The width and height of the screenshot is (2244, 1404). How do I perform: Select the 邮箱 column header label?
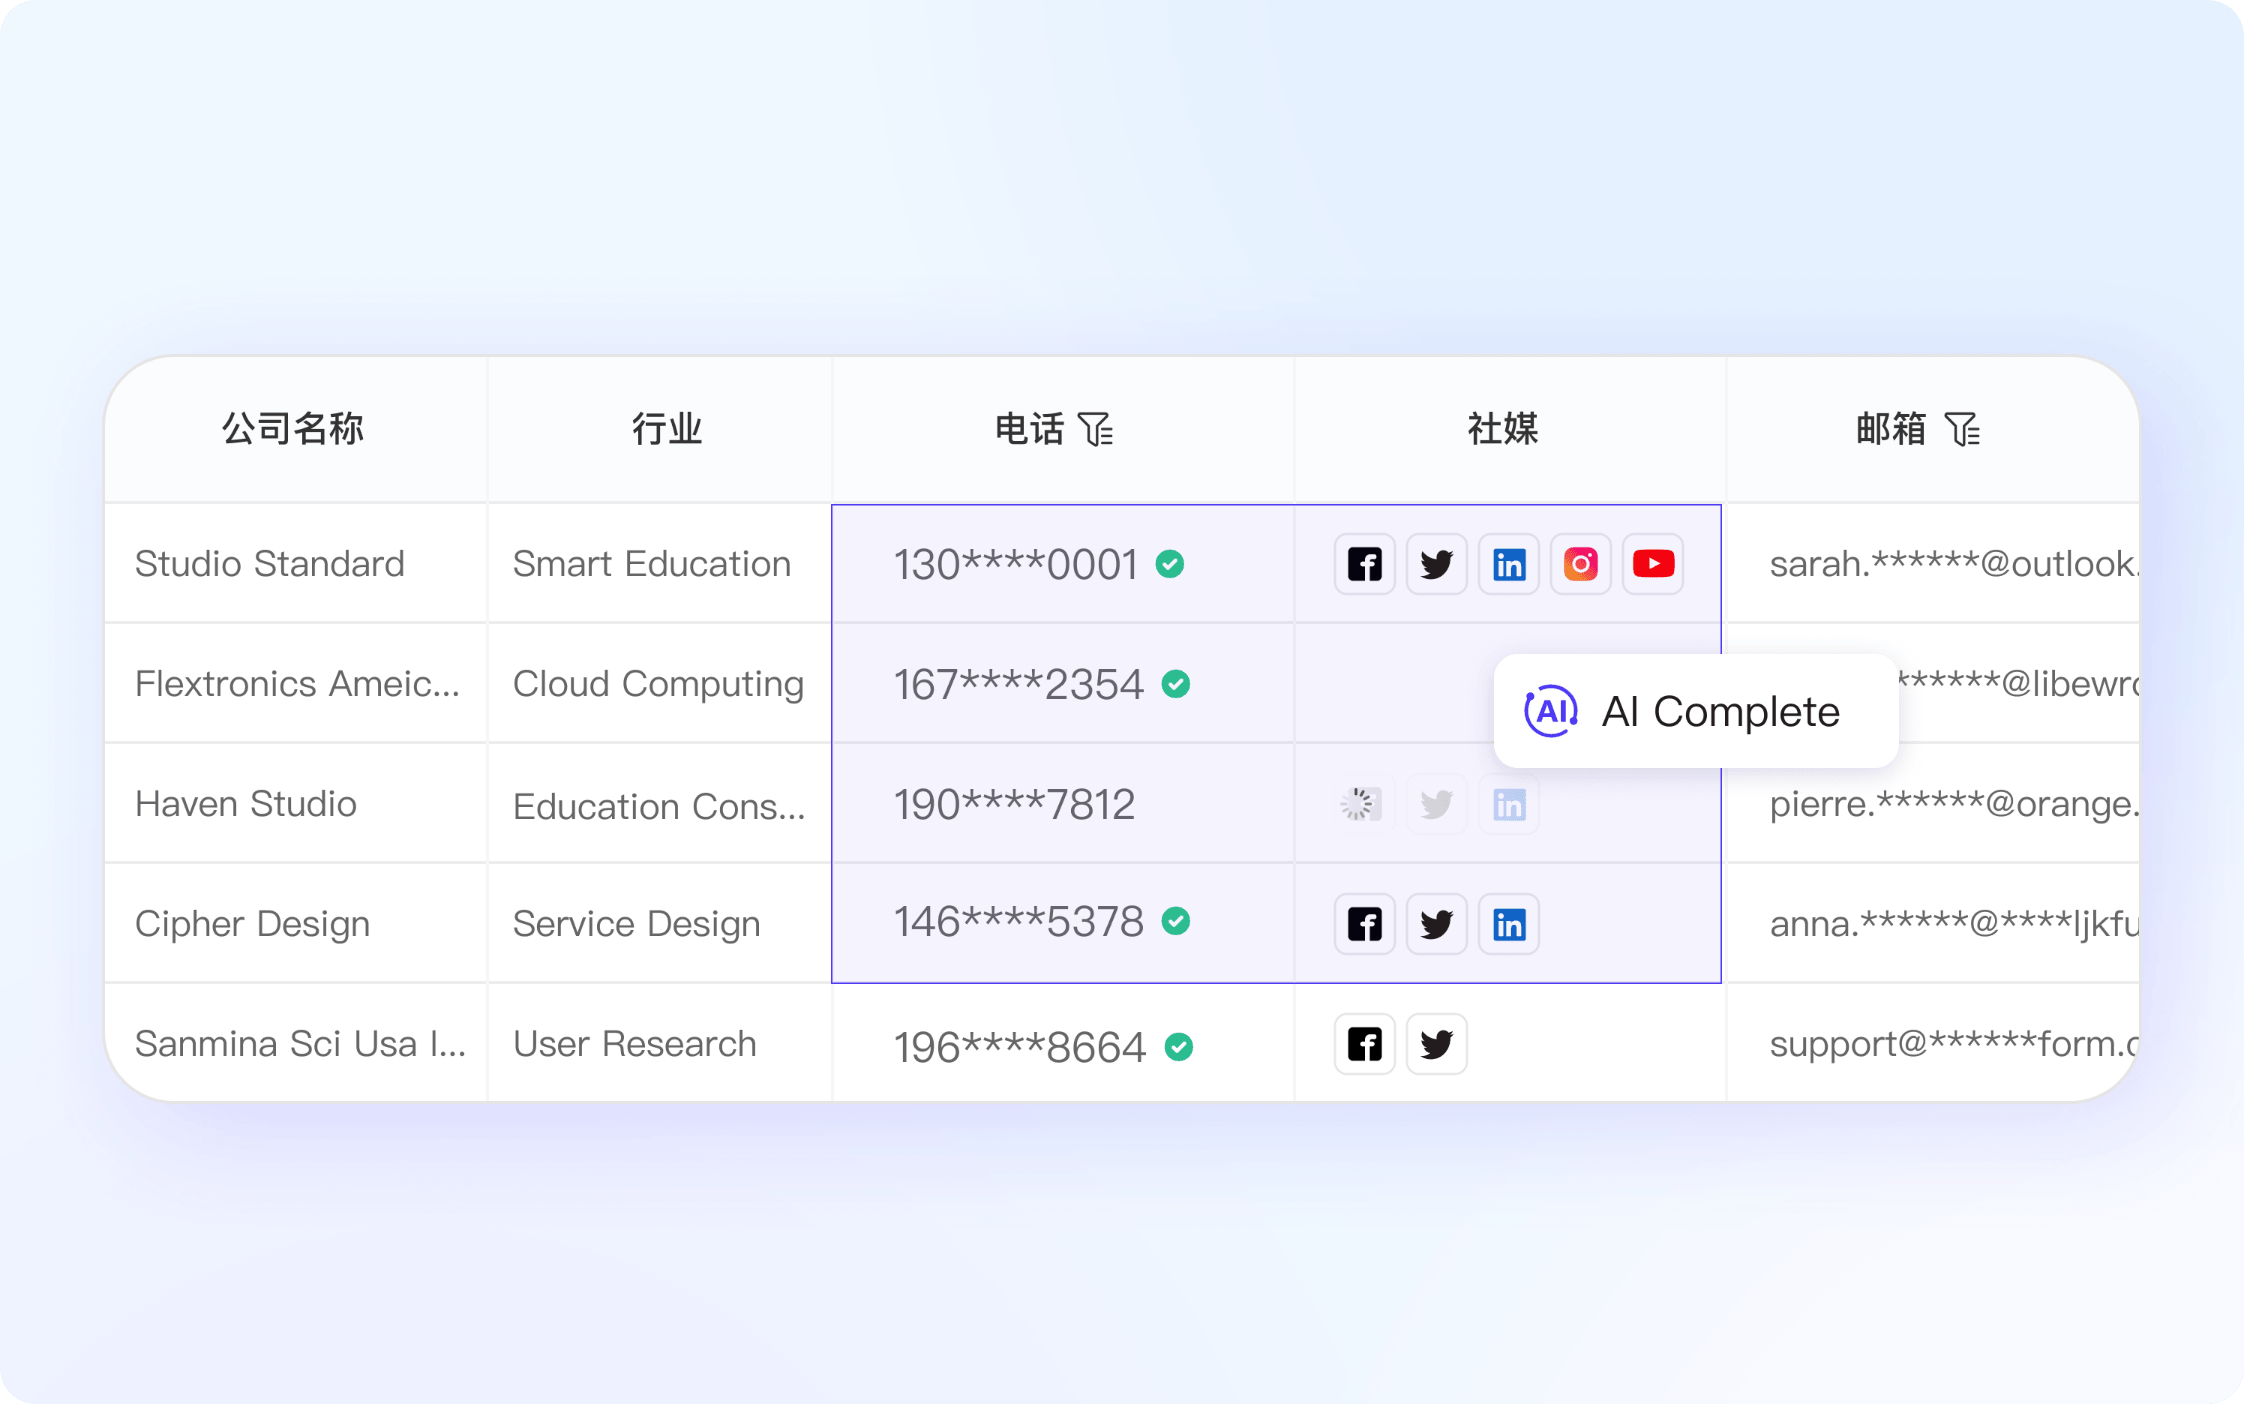pos(1891,430)
